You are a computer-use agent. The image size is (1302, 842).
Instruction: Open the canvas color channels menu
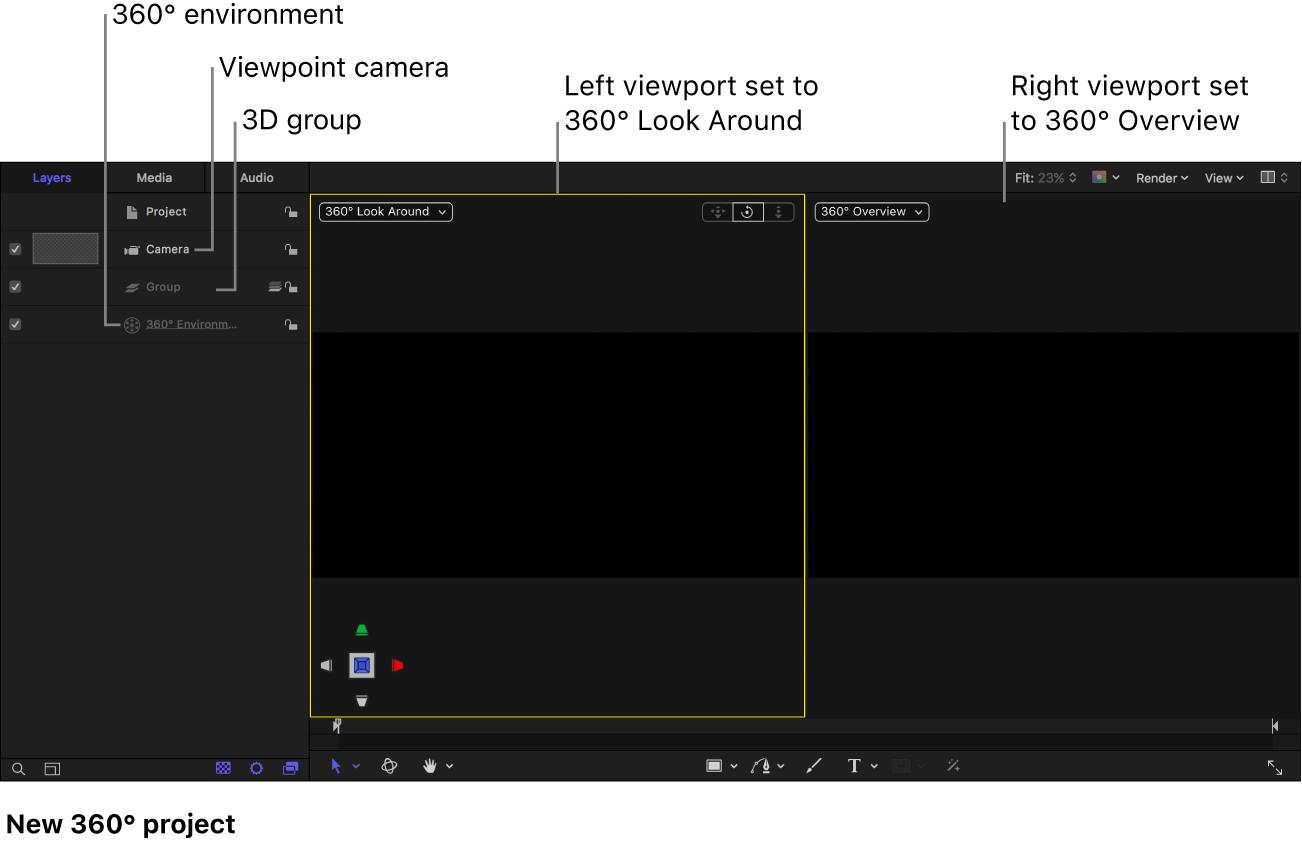[1105, 178]
